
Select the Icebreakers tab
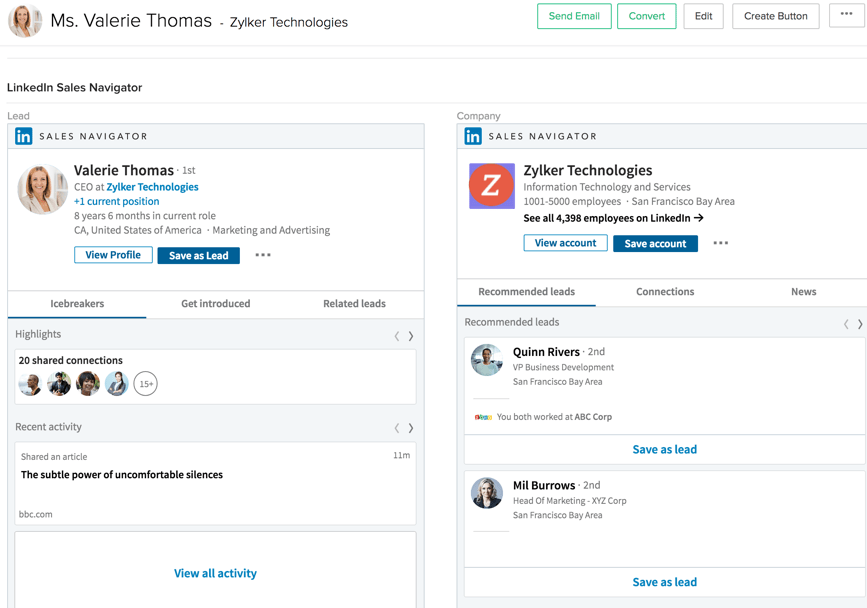(x=77, y=303)
